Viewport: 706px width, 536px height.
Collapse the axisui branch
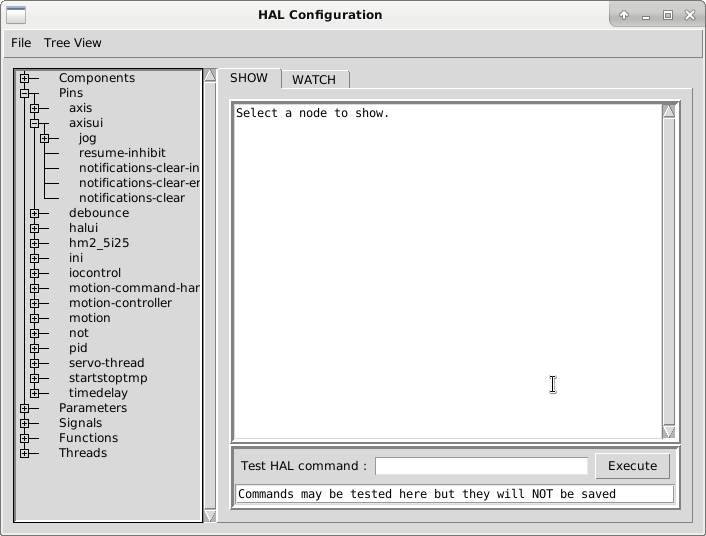(34, 123)
